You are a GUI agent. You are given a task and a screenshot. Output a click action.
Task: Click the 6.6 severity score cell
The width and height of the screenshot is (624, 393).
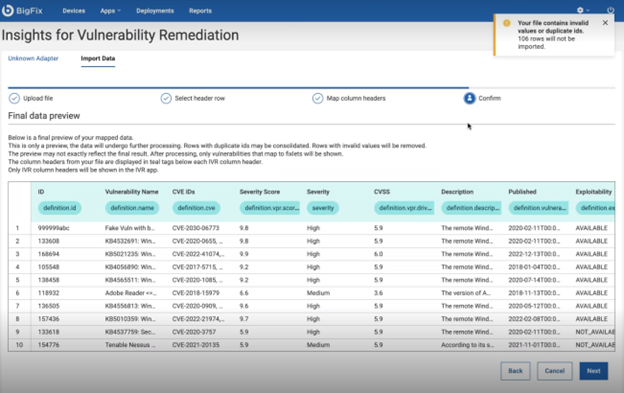[244, 293]
